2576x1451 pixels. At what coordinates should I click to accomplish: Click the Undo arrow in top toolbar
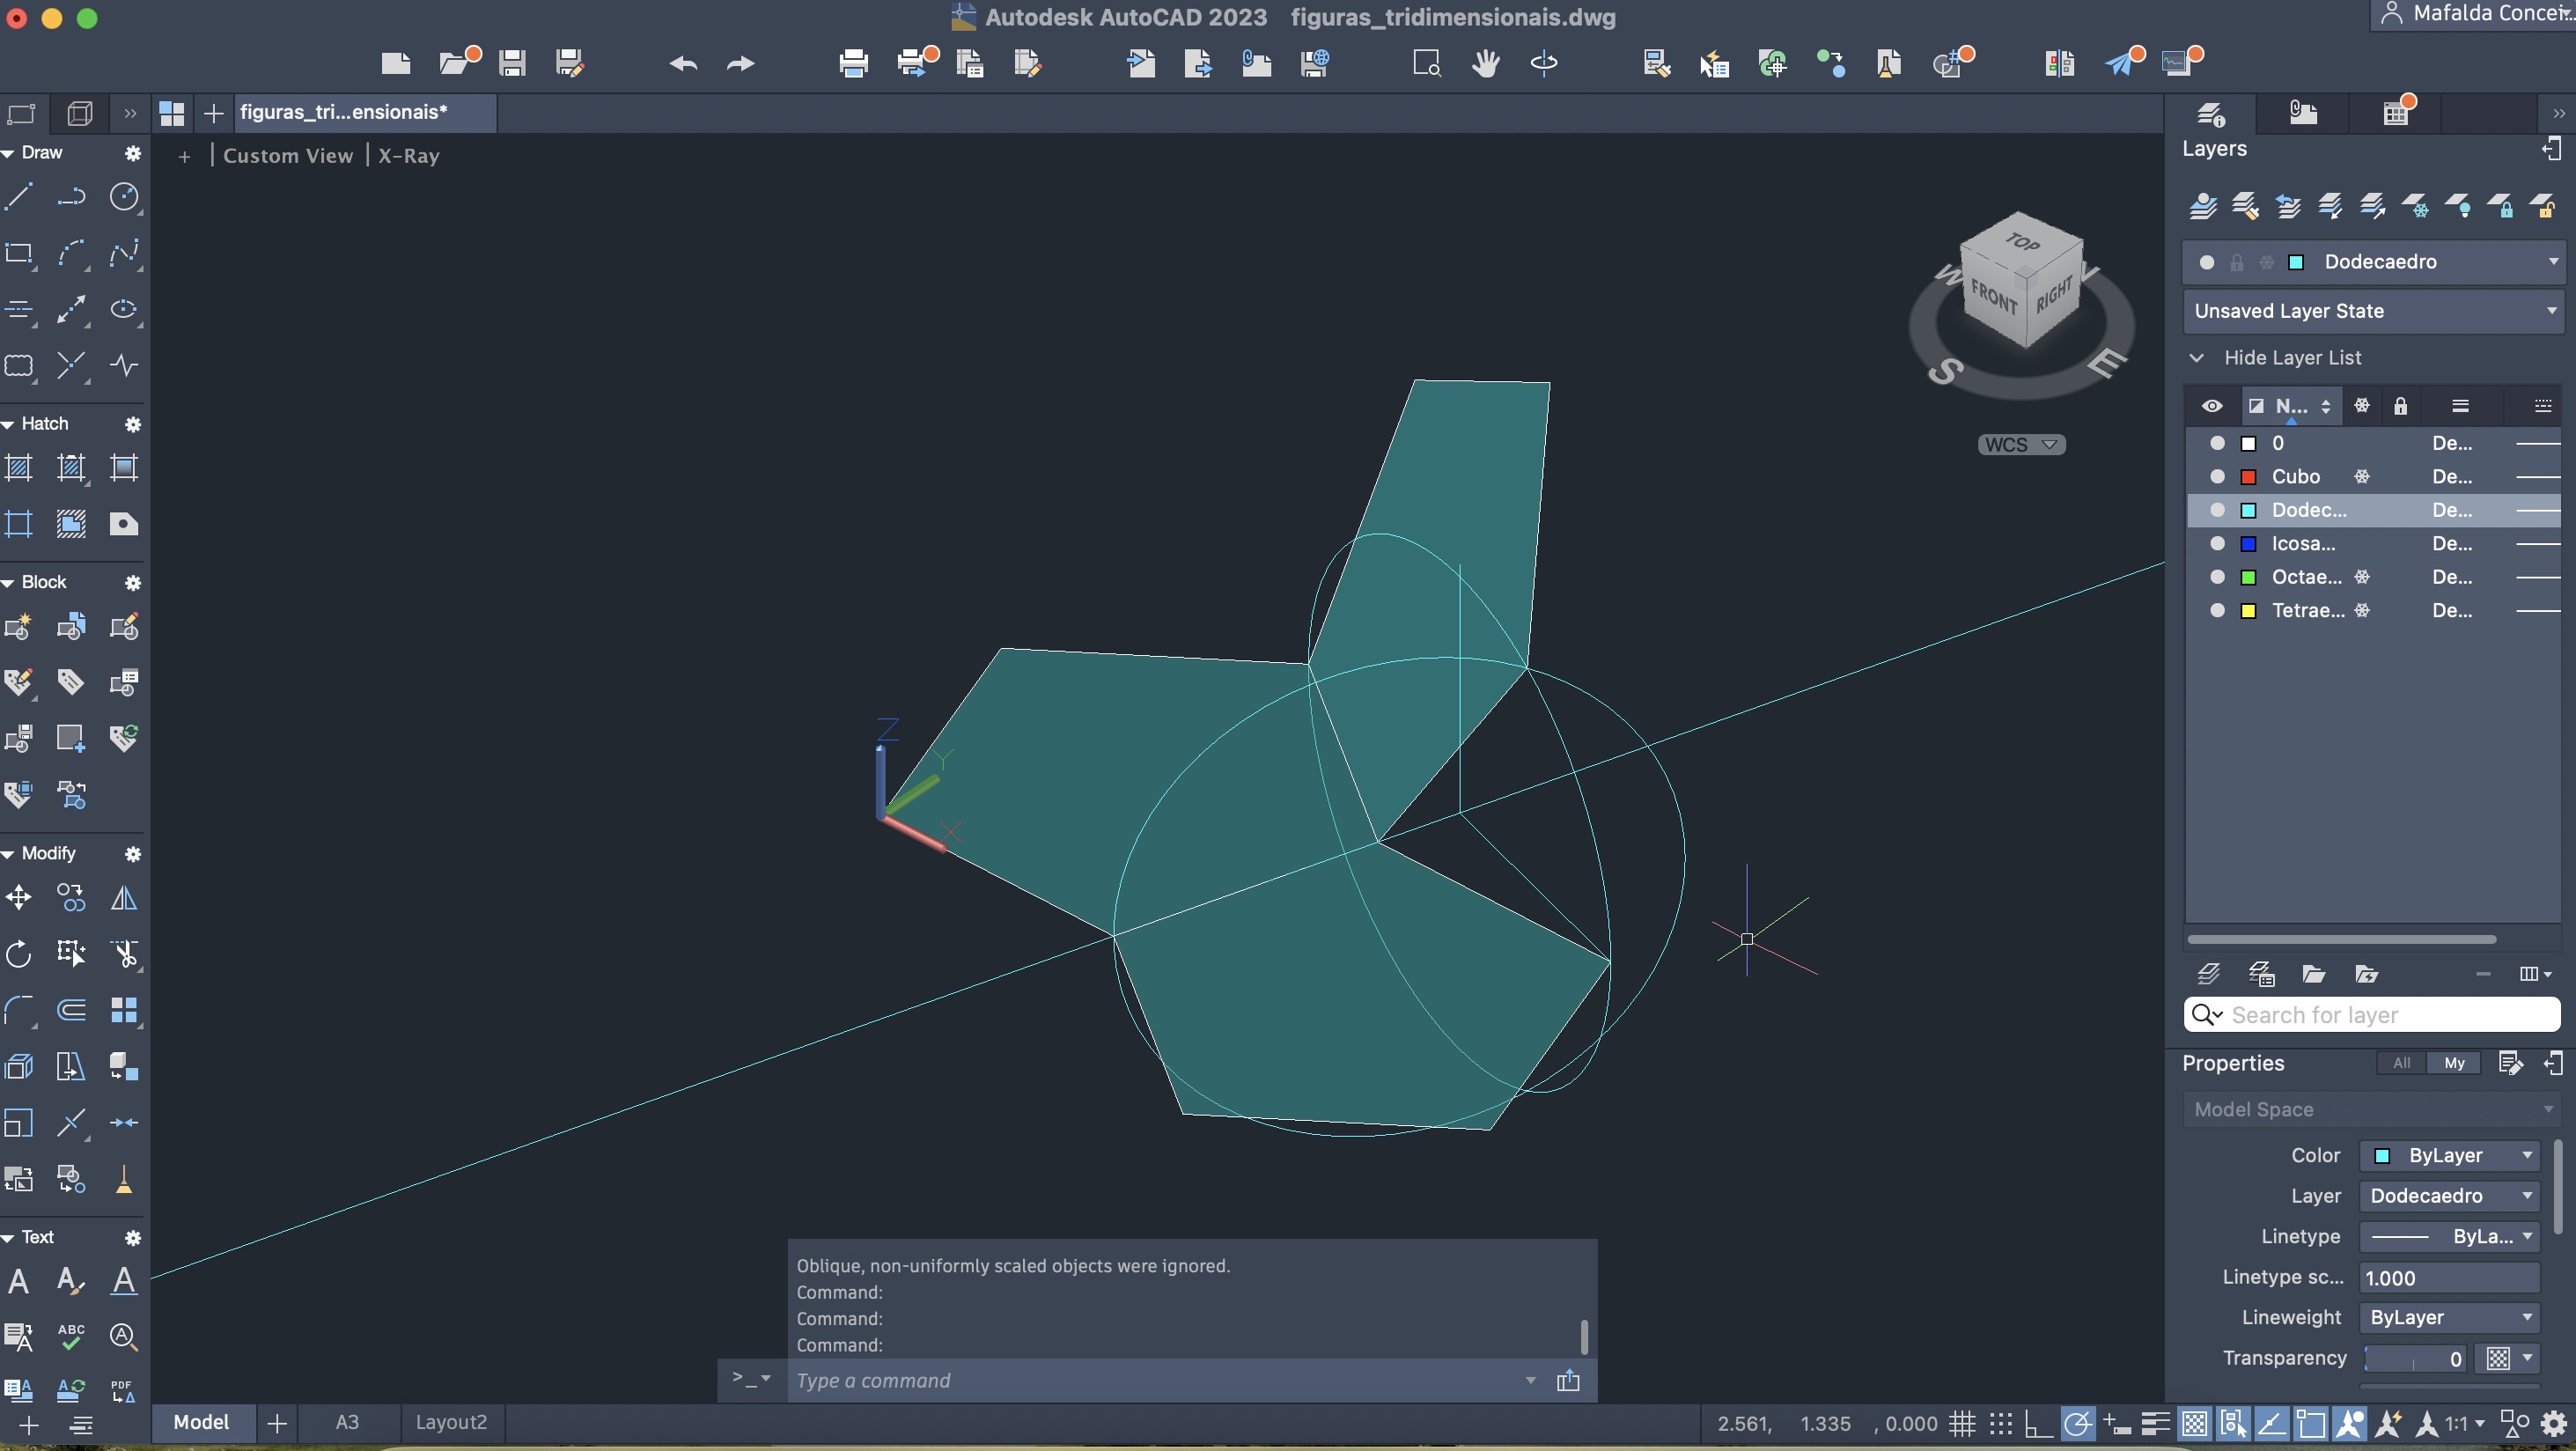point(683,64)
